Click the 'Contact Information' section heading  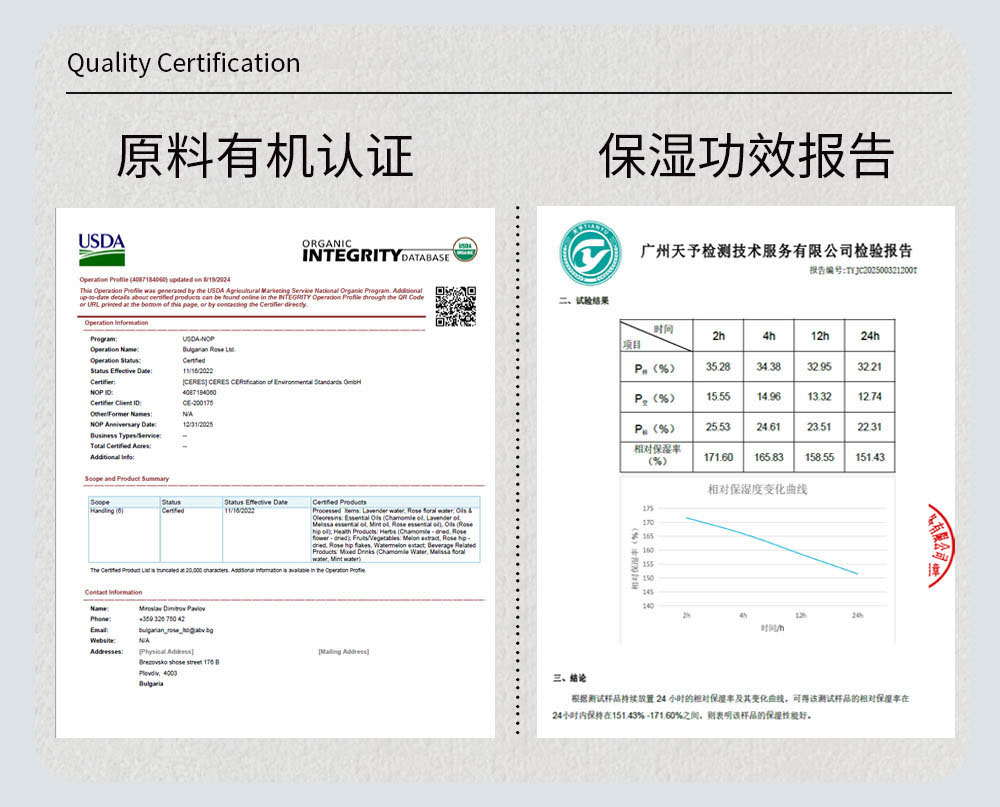point(114,592)
